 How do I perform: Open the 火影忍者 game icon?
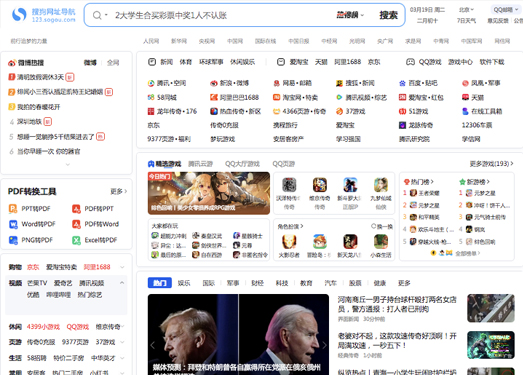(x=289, y=242)
